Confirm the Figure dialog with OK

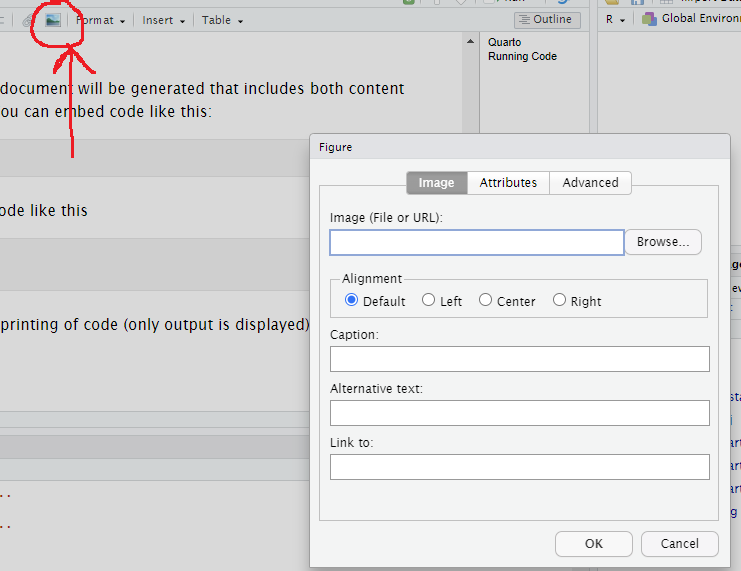[593, 543]
